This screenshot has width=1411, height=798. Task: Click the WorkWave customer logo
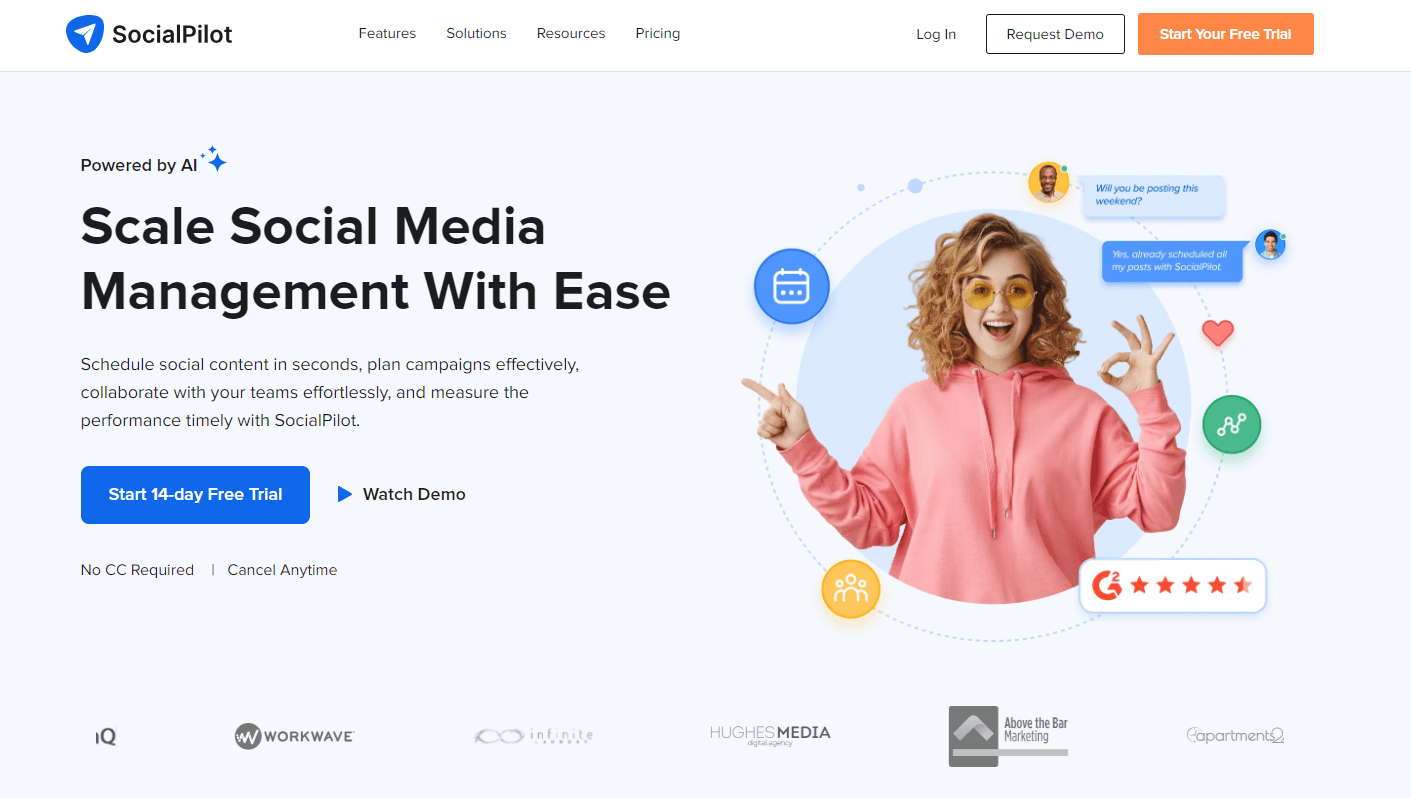294,737
